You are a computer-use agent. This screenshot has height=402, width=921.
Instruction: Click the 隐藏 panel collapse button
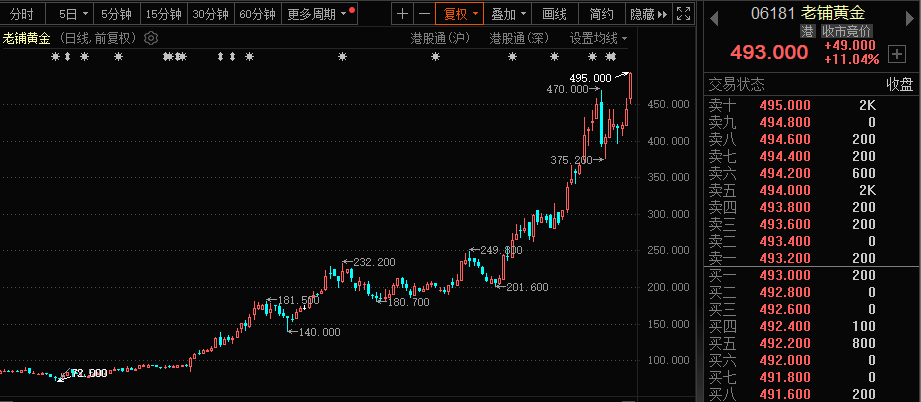coord(645,14)
